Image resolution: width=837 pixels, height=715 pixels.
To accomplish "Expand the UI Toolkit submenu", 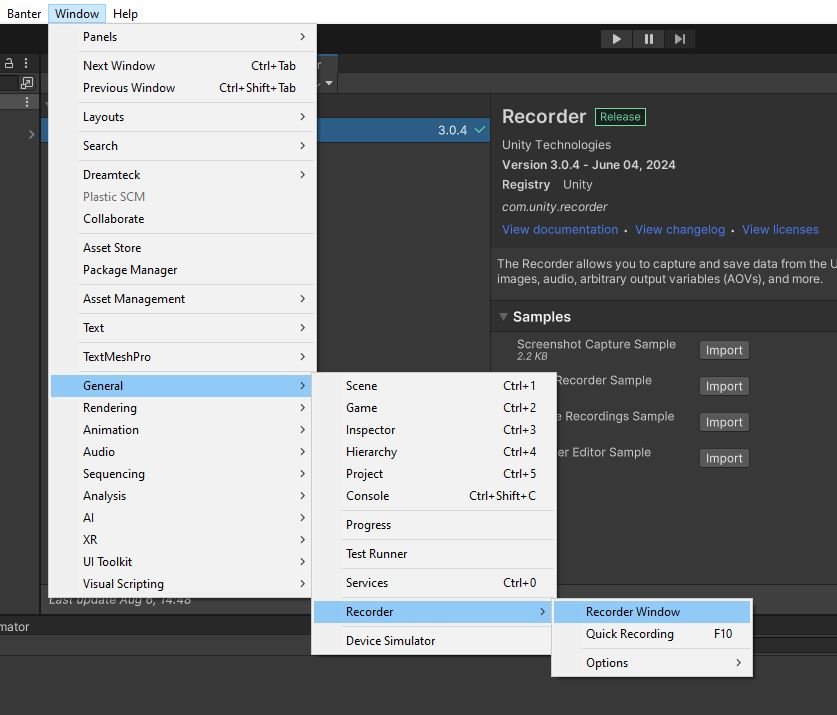I will point(183,562).
